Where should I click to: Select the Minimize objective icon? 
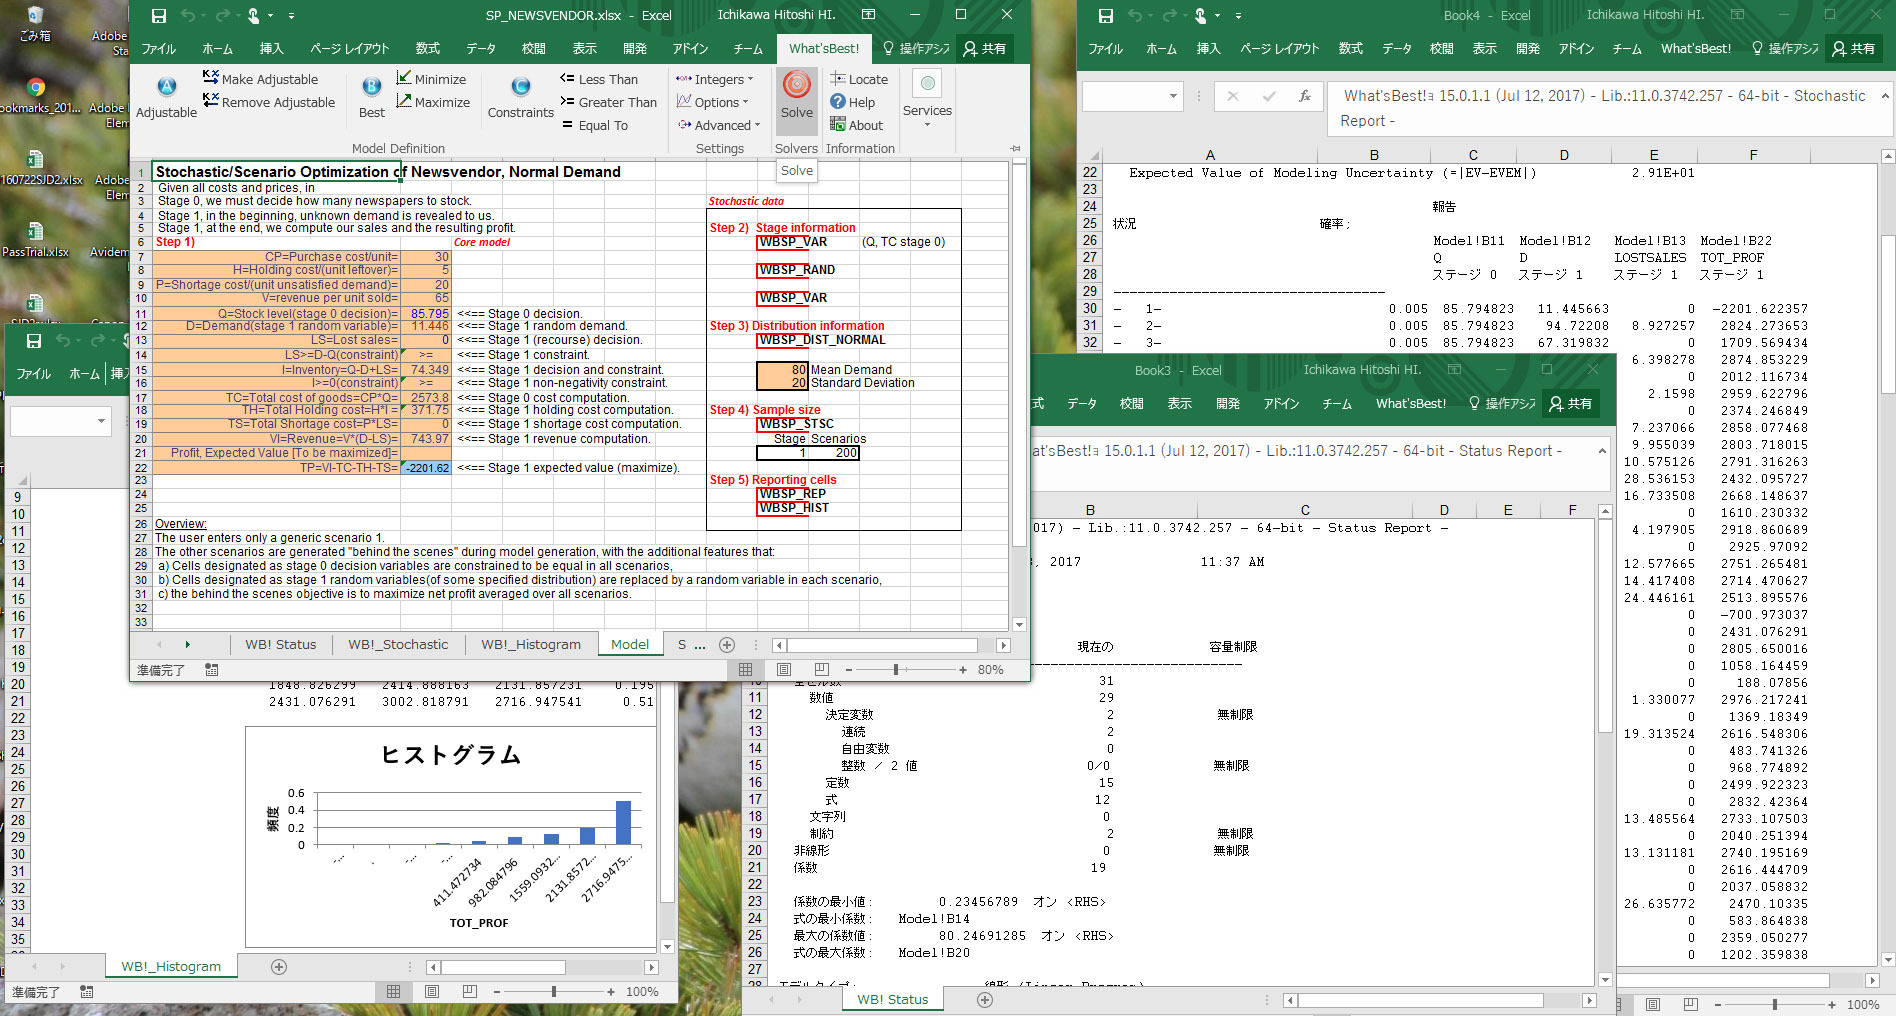point(404,79)
